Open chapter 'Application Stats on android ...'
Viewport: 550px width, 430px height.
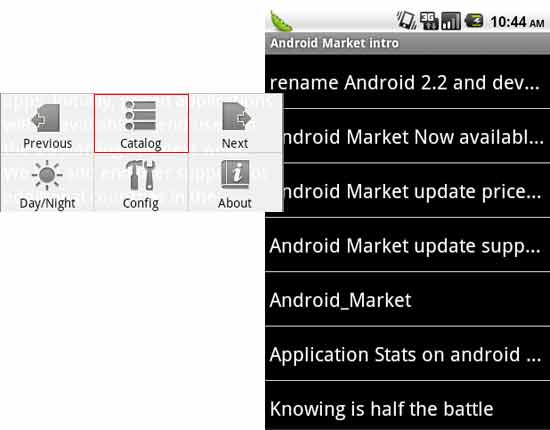pyautogui.click(x=407, y=354)
